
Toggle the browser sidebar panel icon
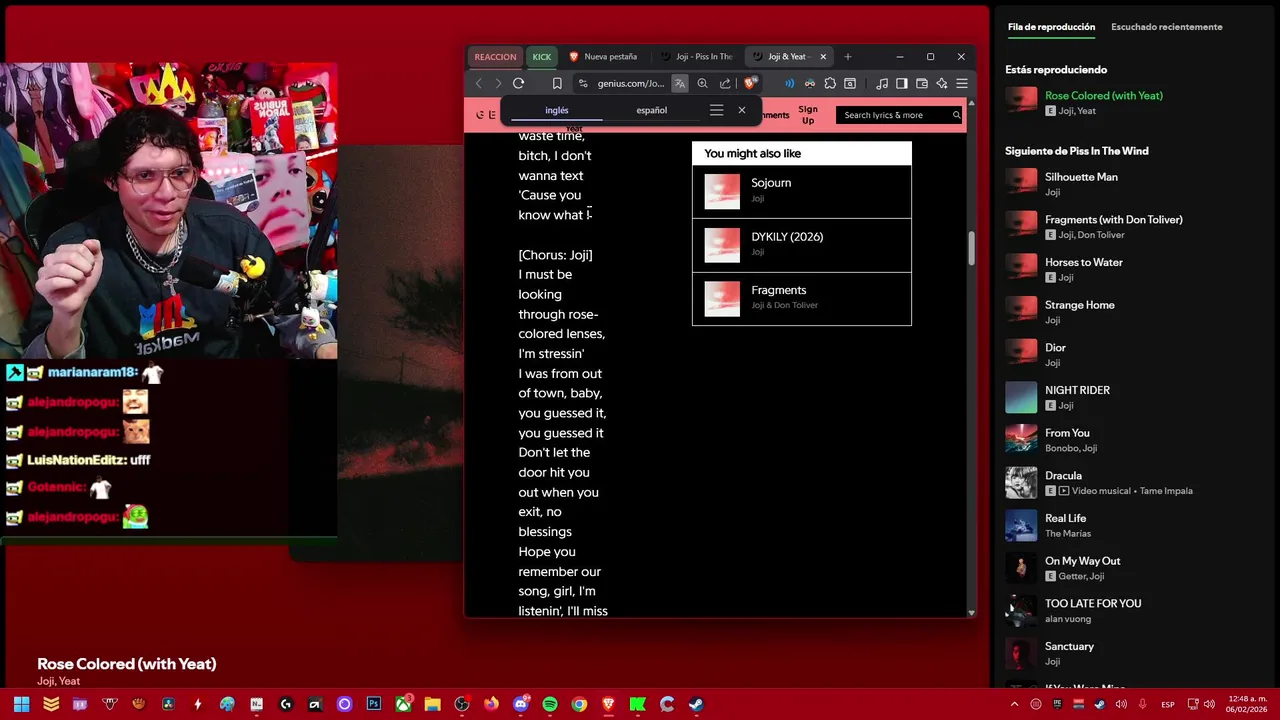pyautogui.click(x=902, y=84)
